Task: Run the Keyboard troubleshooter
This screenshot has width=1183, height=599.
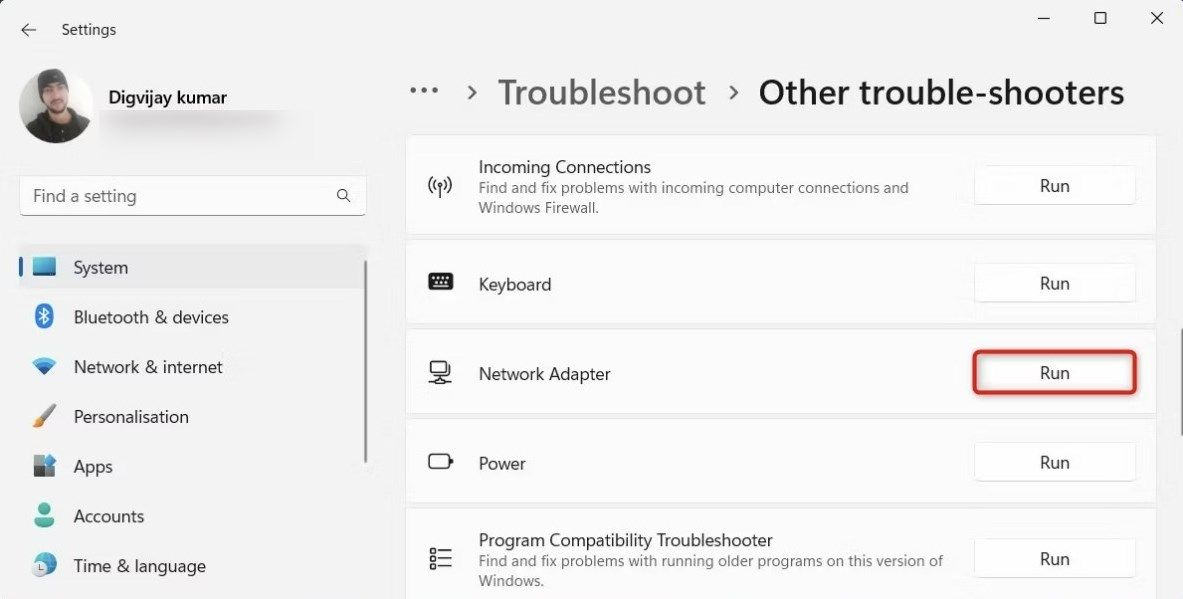Action: pyautogui.click(x=1054, y=283)
